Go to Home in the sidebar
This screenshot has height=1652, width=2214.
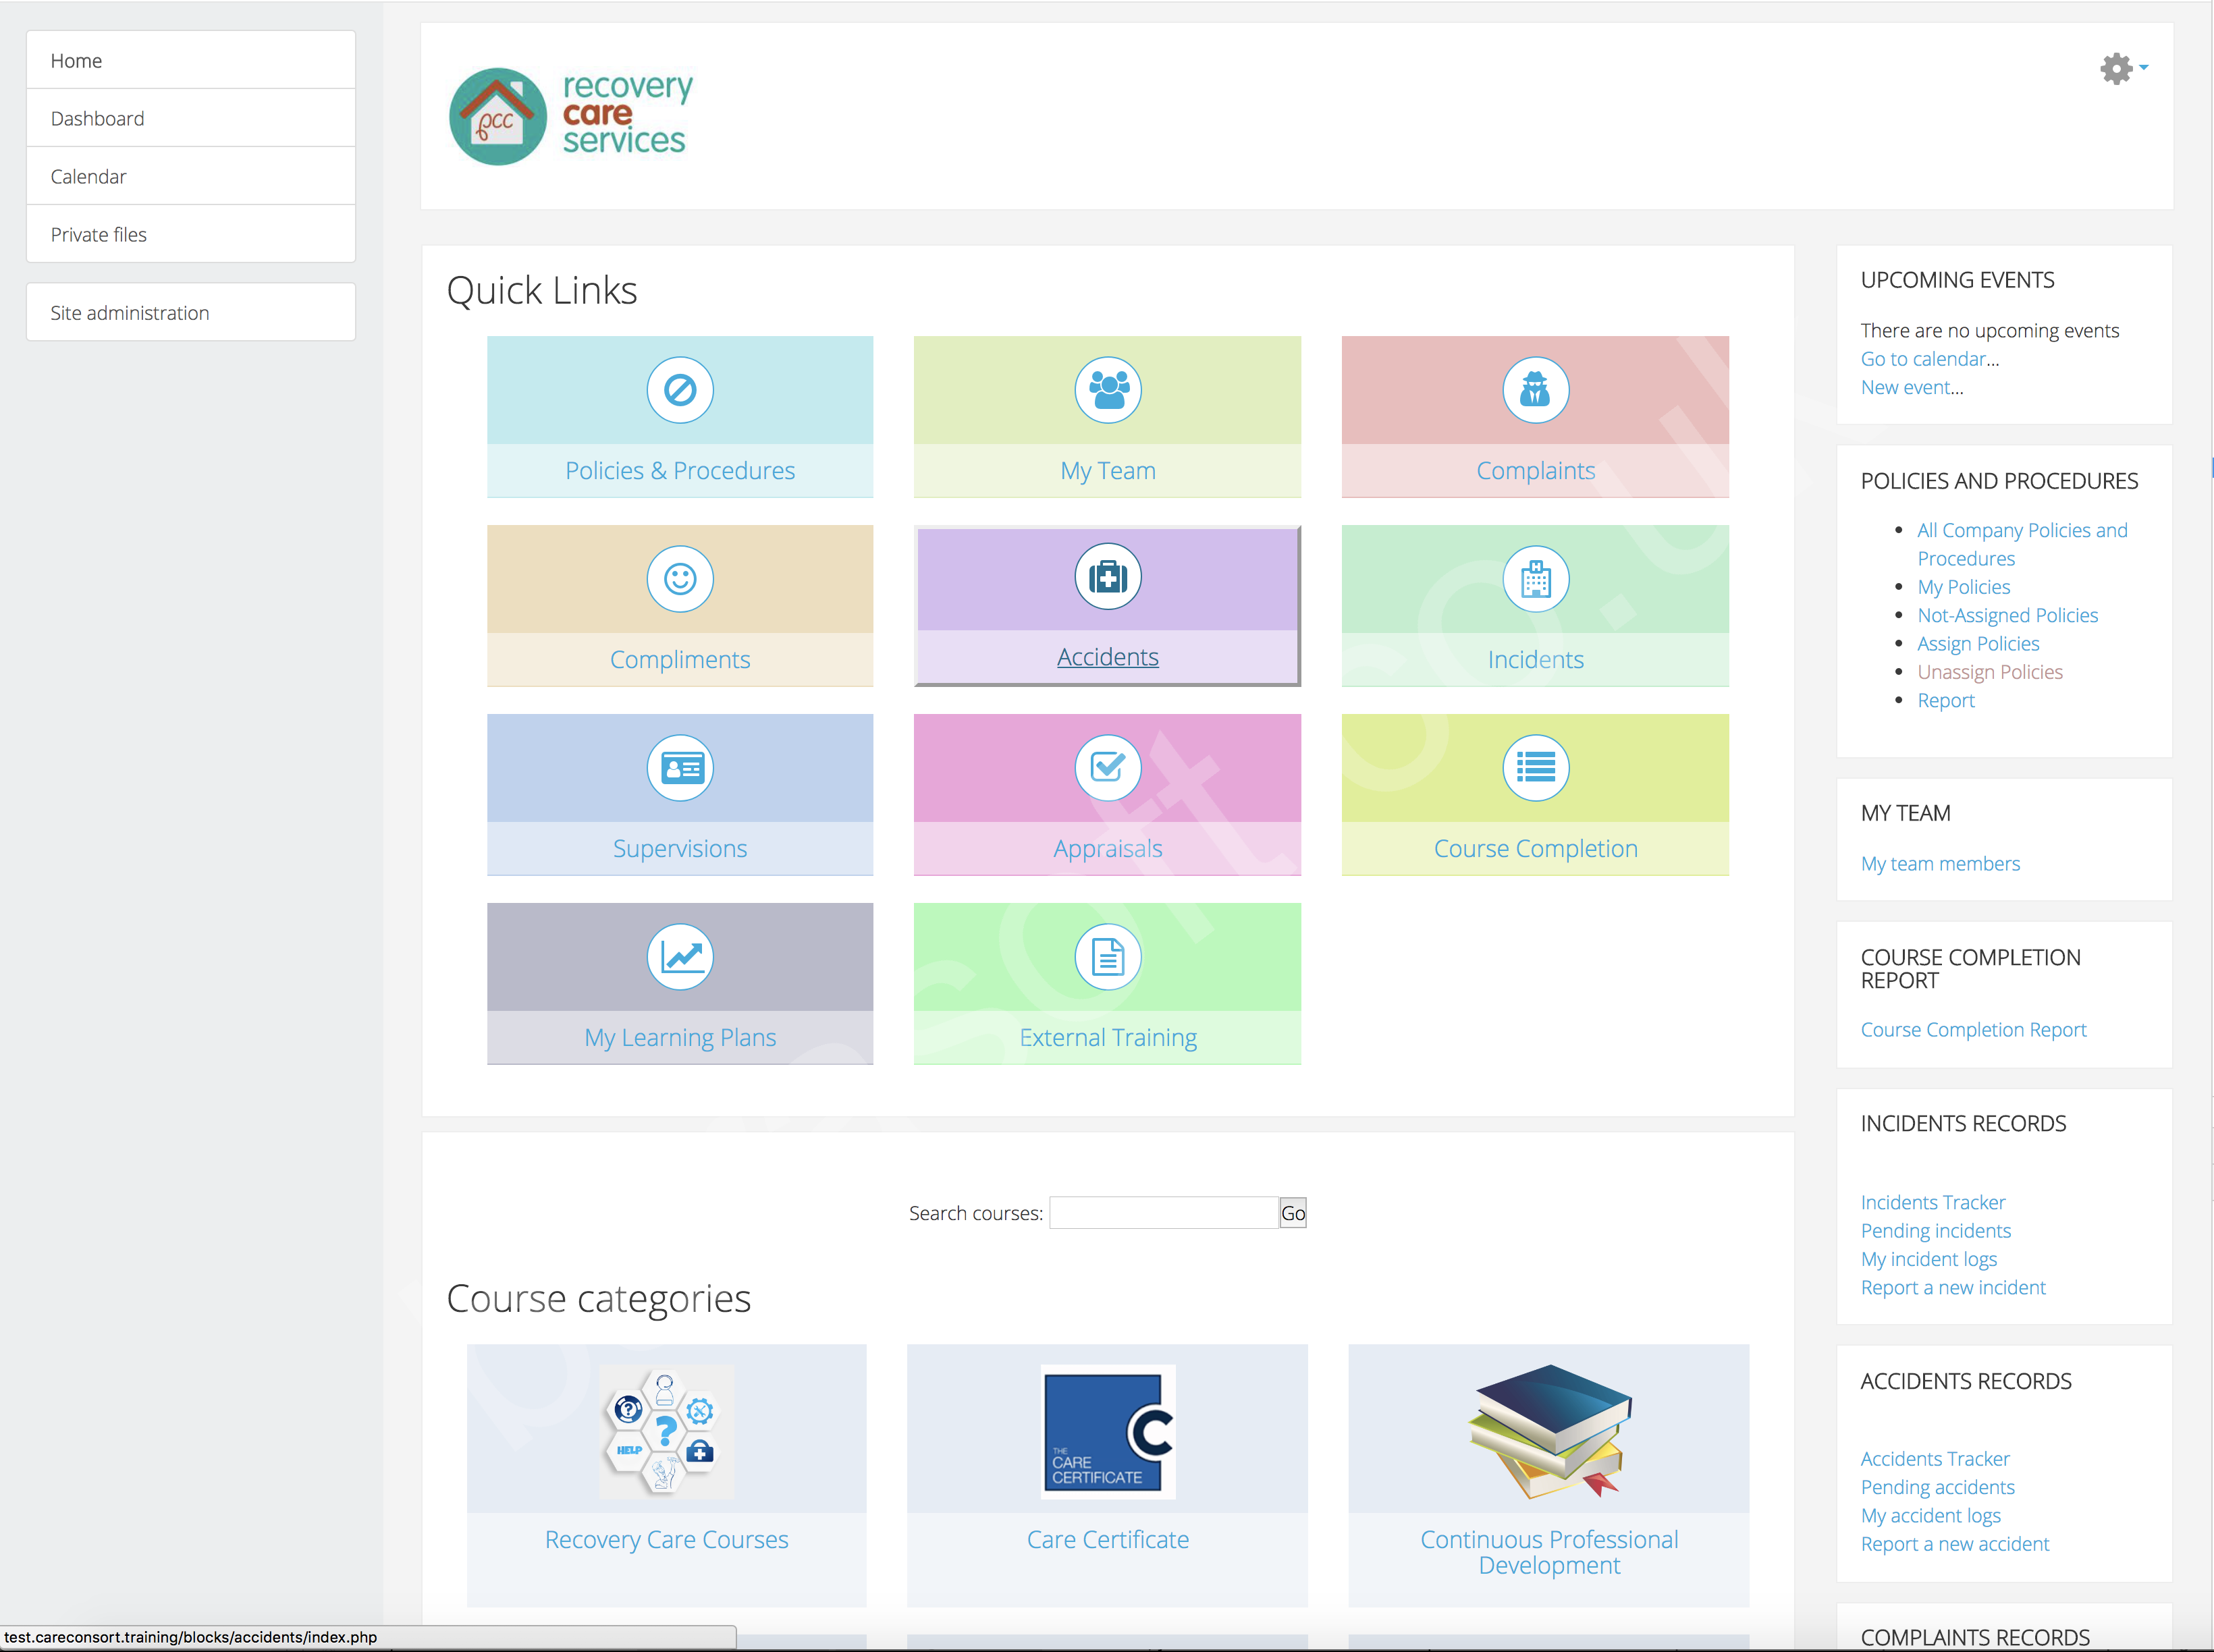(191, 60)
